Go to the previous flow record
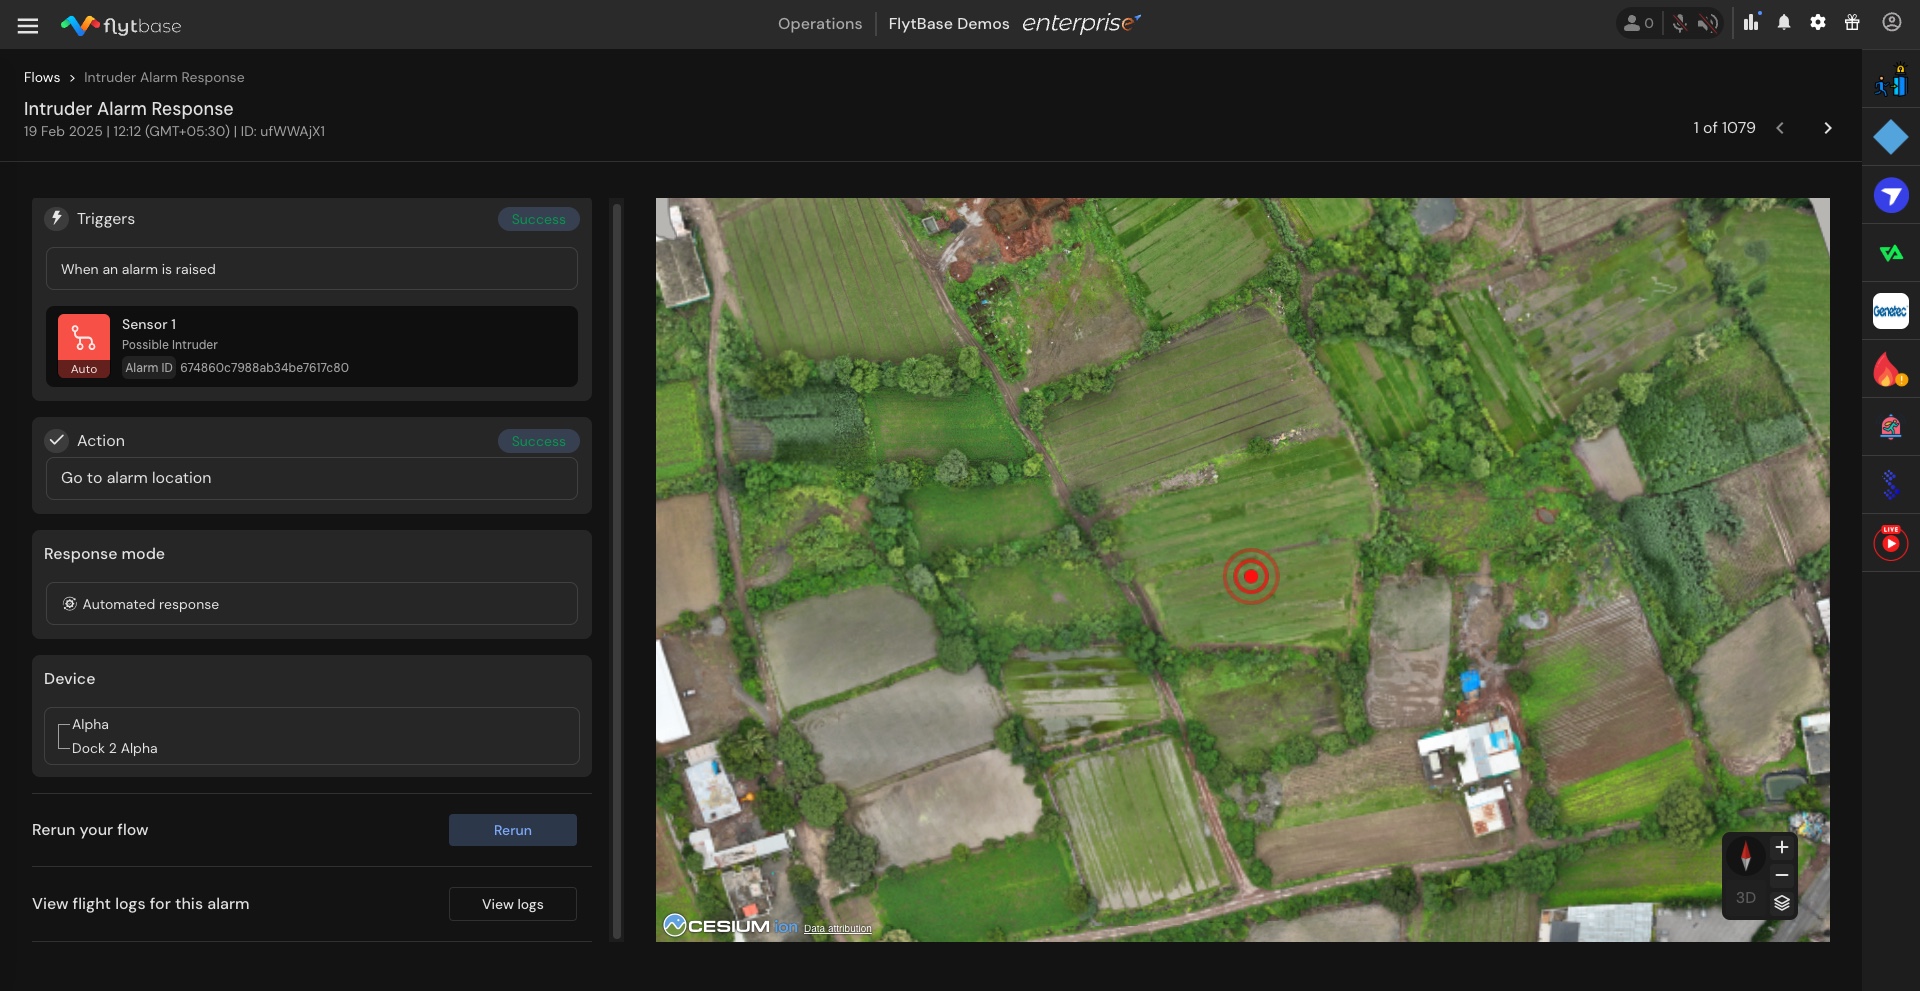 click(1780, 128)
